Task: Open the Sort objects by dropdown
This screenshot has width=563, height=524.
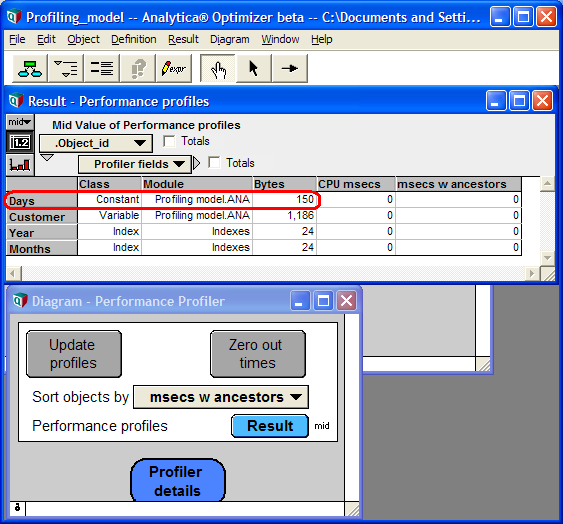Action: (221, 397)
